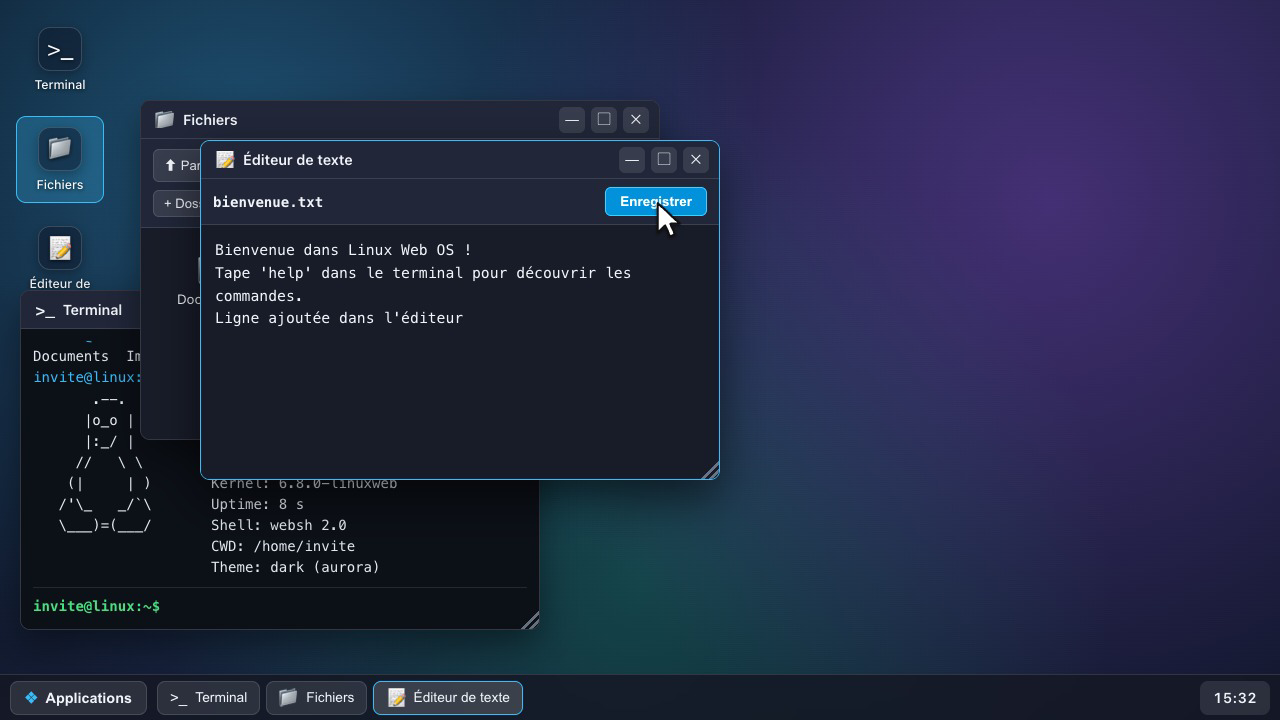Open the Fichiers desktop icon
Image resolution: width=1280 pixels, height=720 pixels.
coord(60,160)
